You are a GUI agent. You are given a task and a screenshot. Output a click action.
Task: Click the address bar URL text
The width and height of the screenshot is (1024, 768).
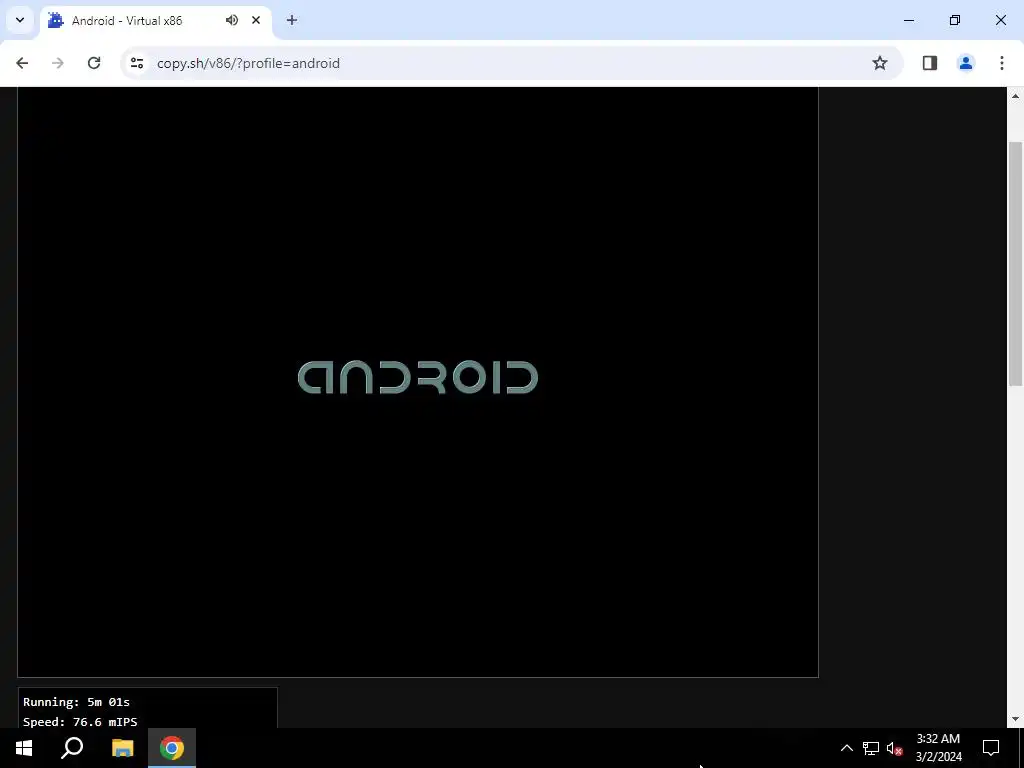click(248, 63)
